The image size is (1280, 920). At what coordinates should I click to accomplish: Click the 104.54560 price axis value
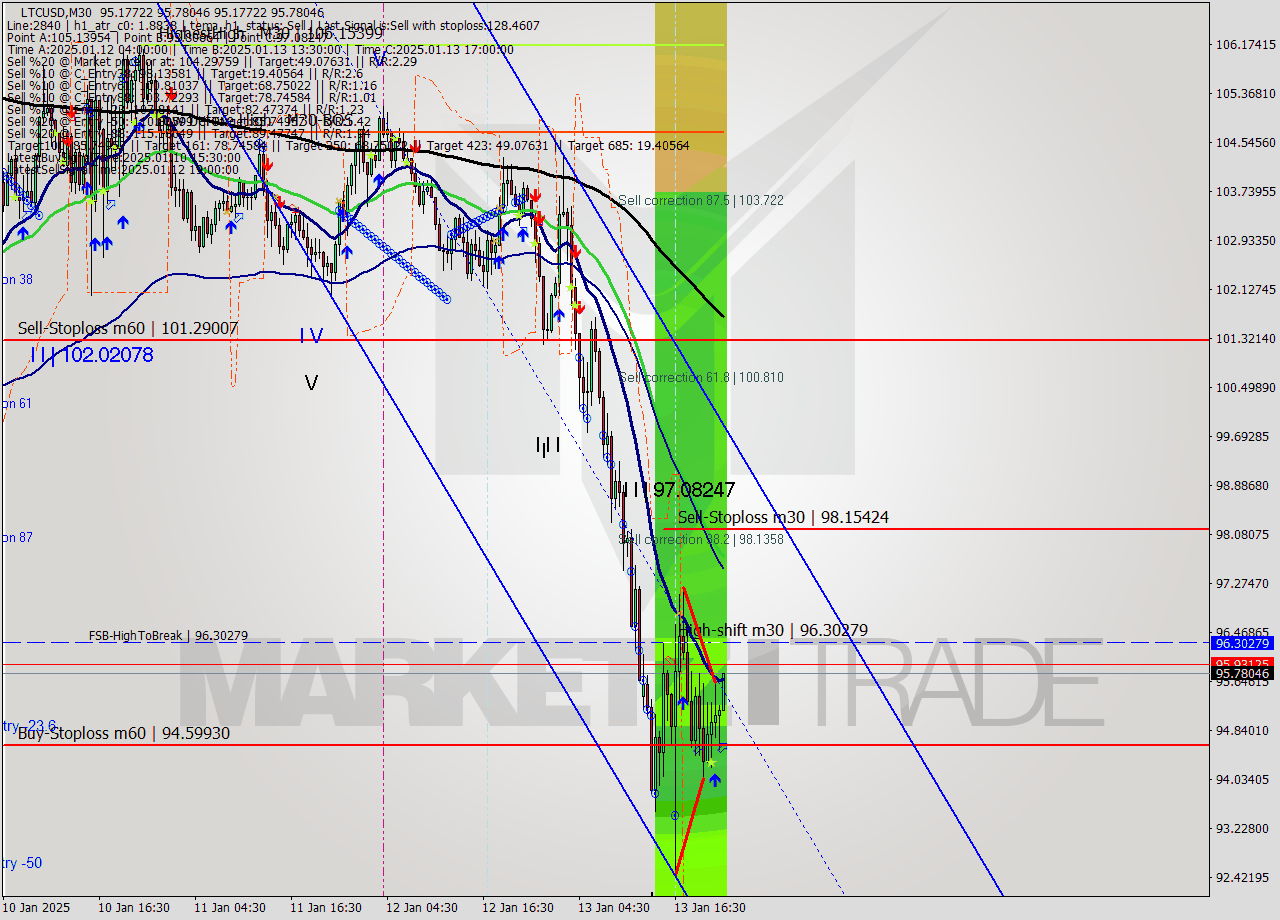point(1245,142)
